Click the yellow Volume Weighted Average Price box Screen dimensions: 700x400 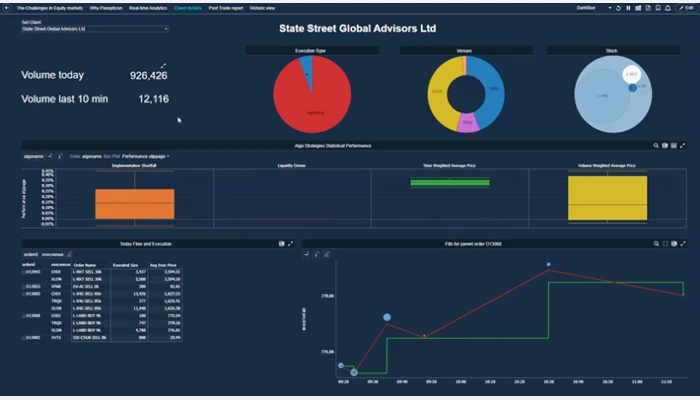click(608, 198)
